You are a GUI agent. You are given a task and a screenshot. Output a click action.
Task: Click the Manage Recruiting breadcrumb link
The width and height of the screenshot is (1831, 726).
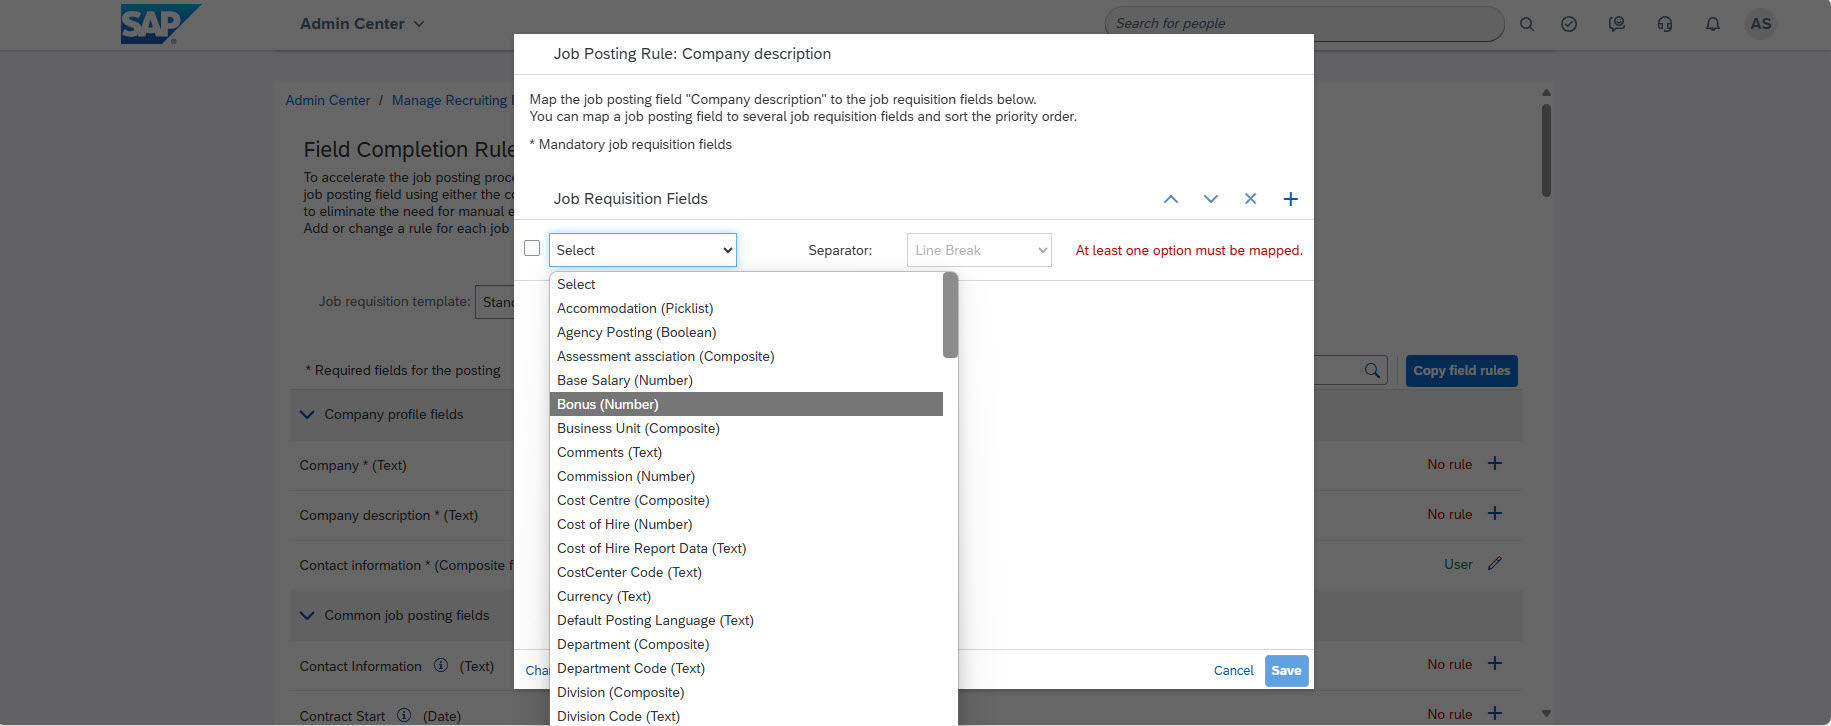click(452, 100)
